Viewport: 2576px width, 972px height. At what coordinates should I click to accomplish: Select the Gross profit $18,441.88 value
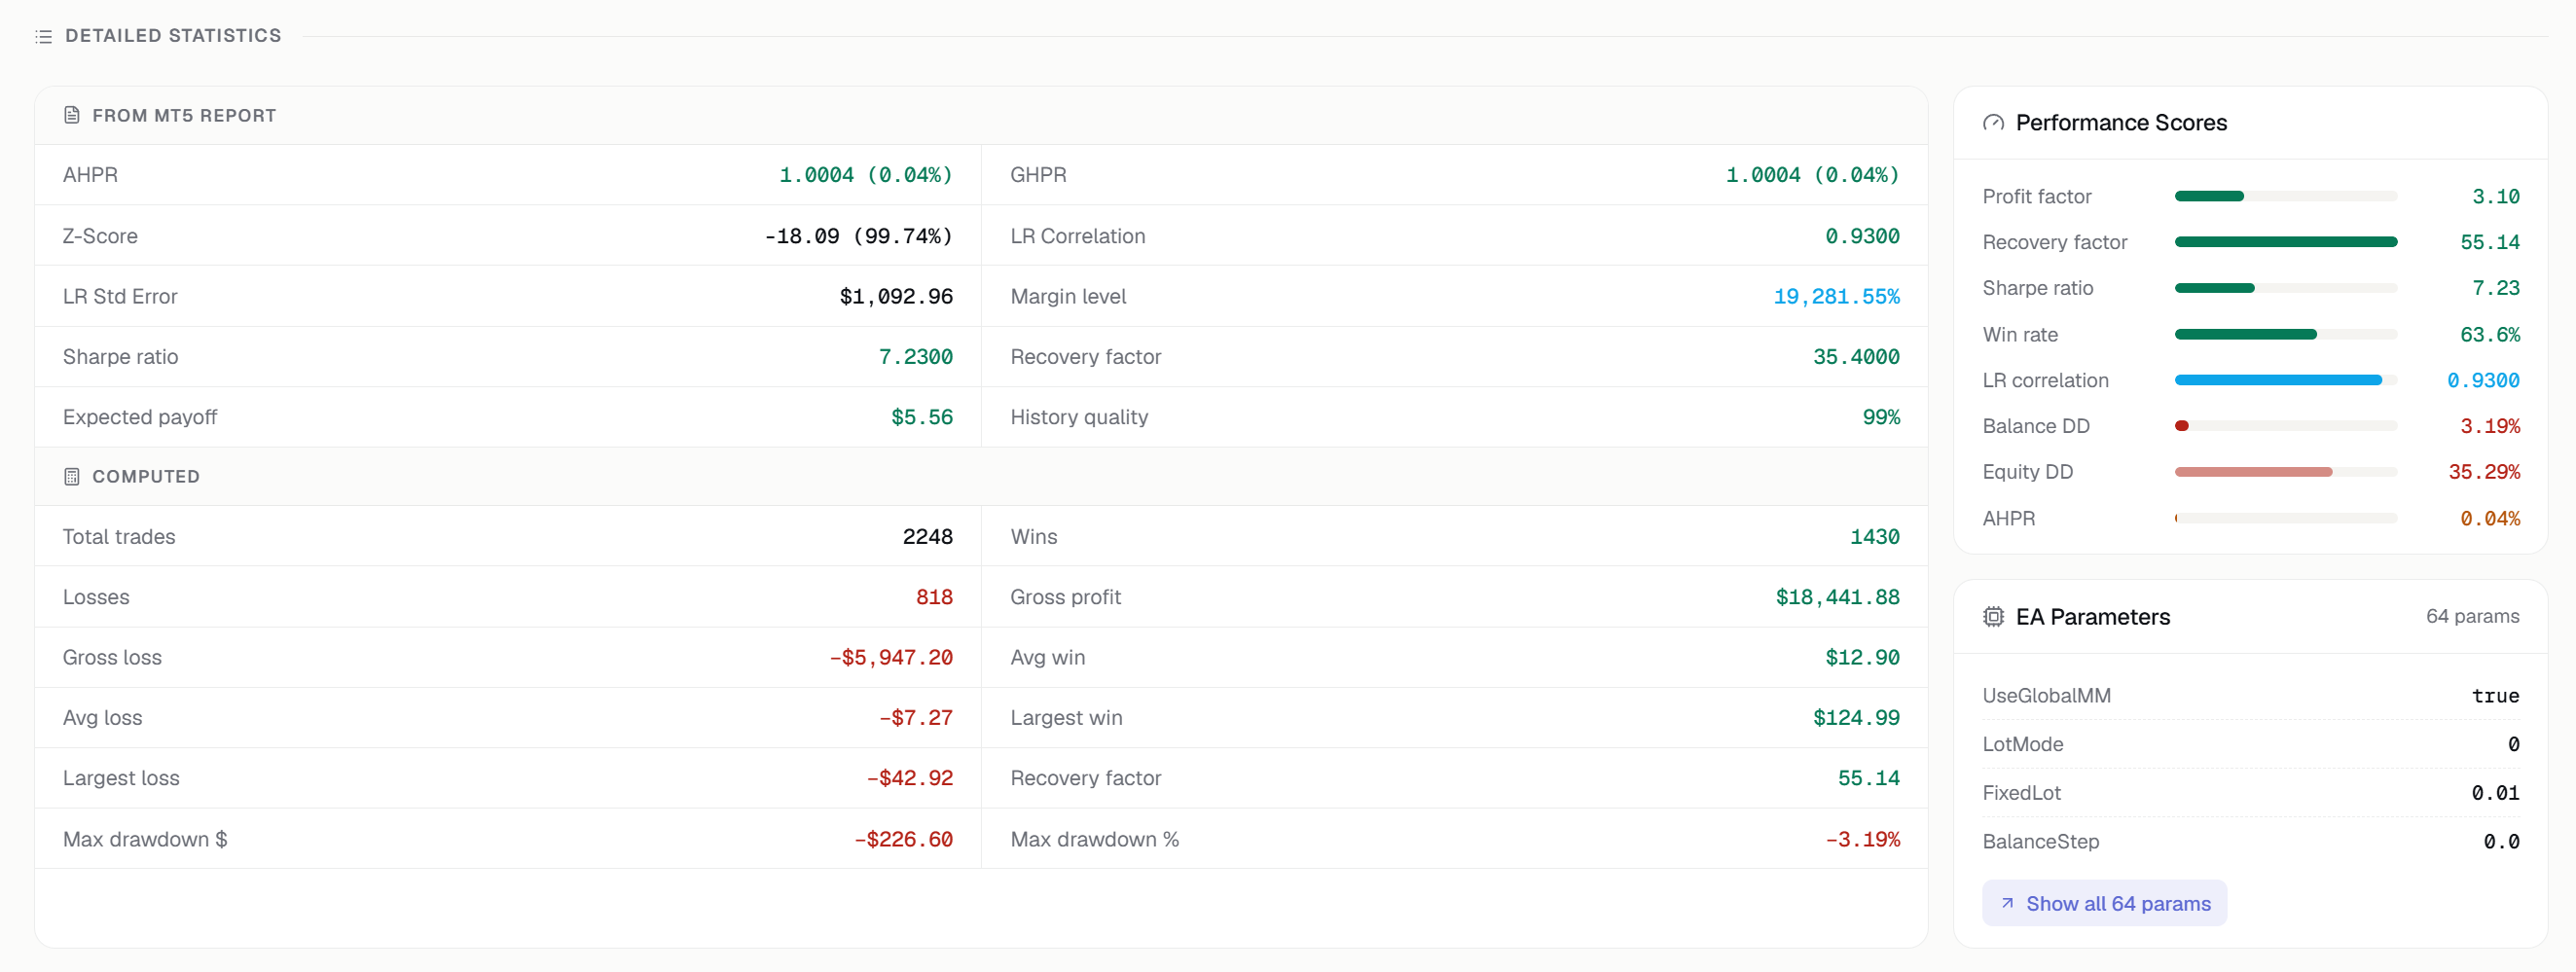pyautogui.click(x=1837, y=597)
